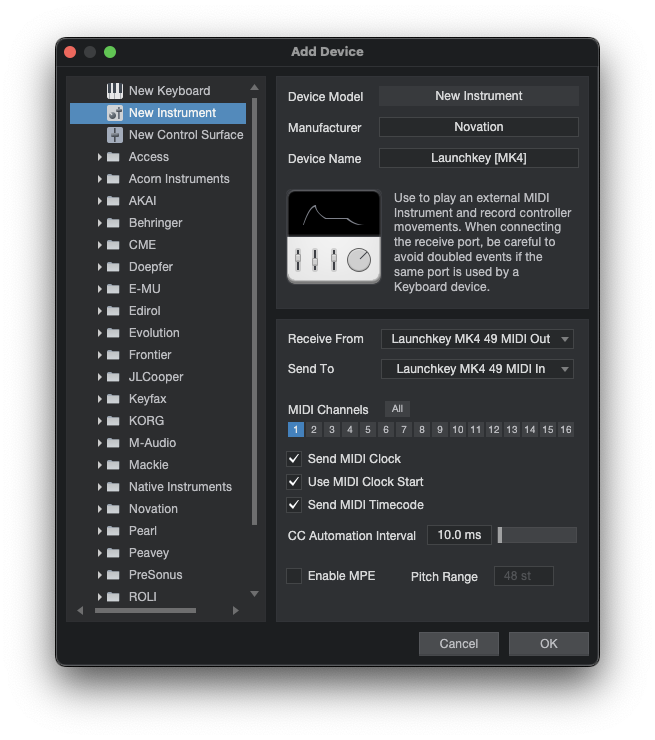Enable the MPE checkbox

294,576
